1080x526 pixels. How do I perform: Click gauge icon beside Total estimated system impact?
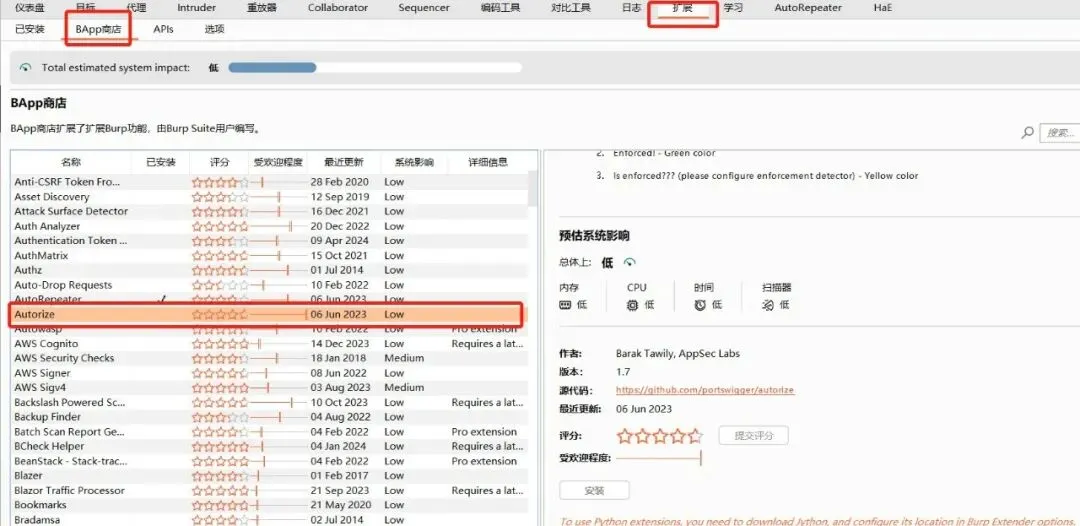[25, 67]
